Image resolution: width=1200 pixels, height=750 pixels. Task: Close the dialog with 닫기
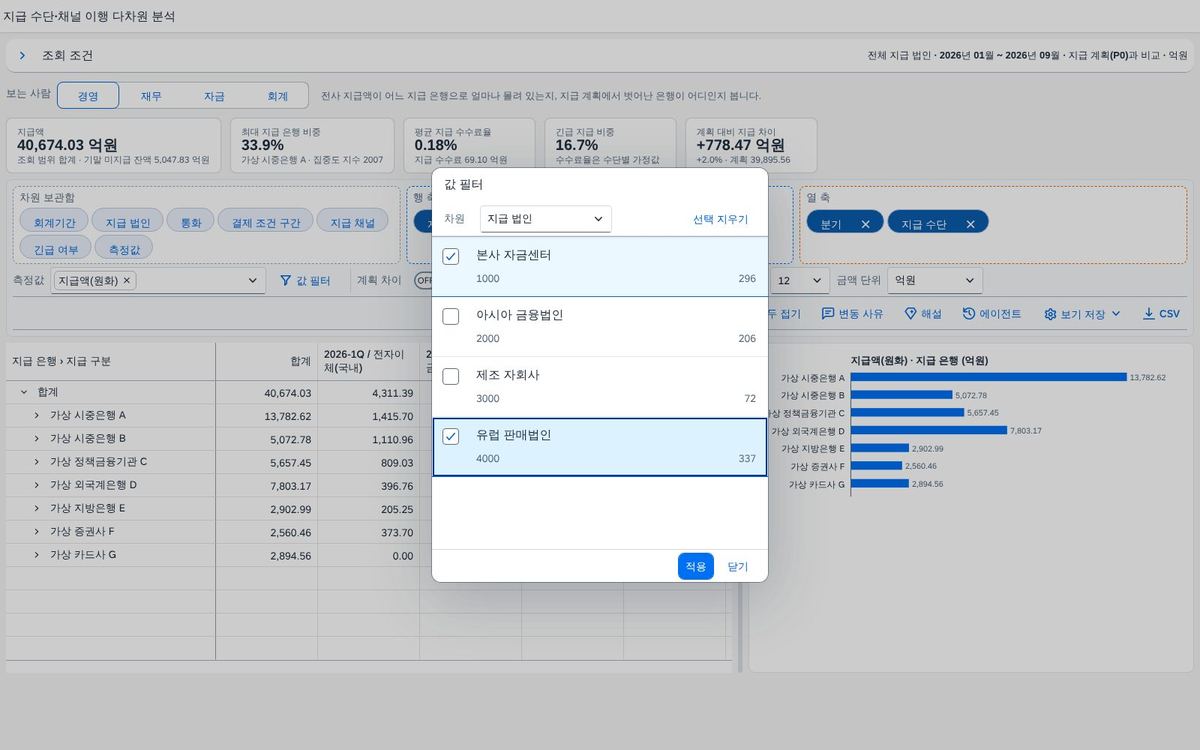738,566
